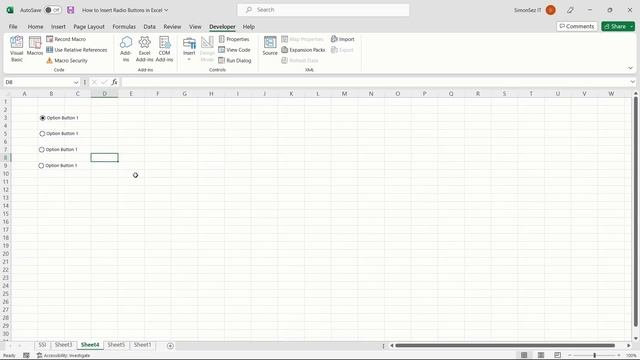Select Option Button 1 radio in row 7
Viewport: 640px width, 360px height.
[42, 150]
